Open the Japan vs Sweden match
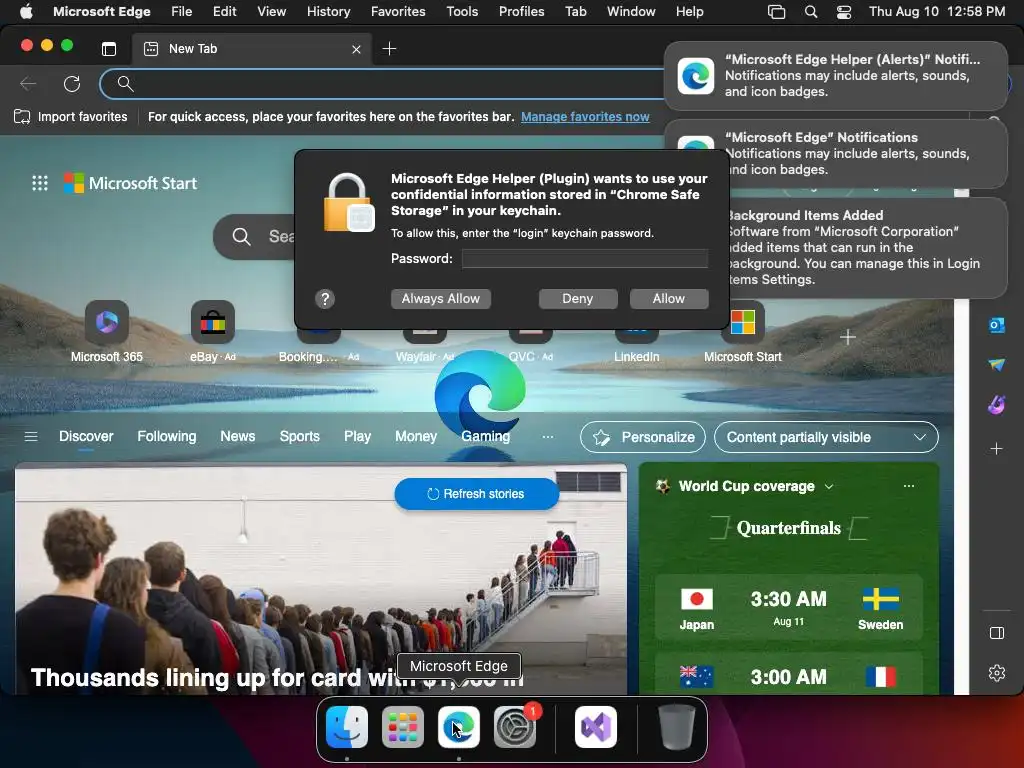1024x768 pixels. 788,608
